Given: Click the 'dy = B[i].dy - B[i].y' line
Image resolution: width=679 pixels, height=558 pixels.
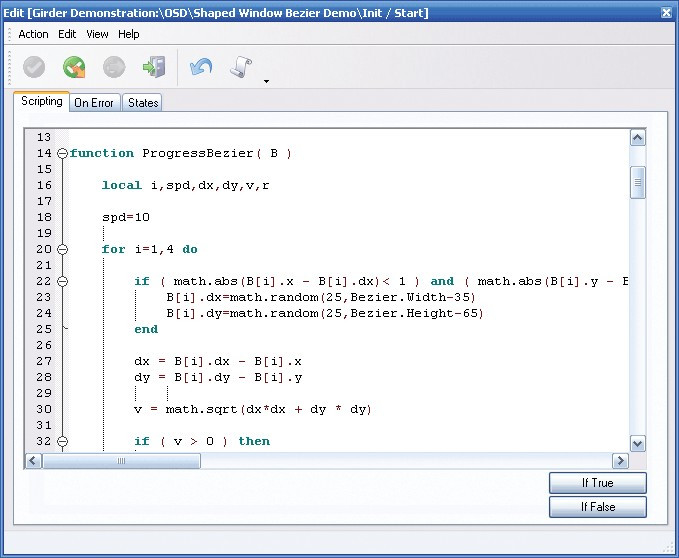Looking at the screenshot, I should pyautogui.click(x=218, y=377).
